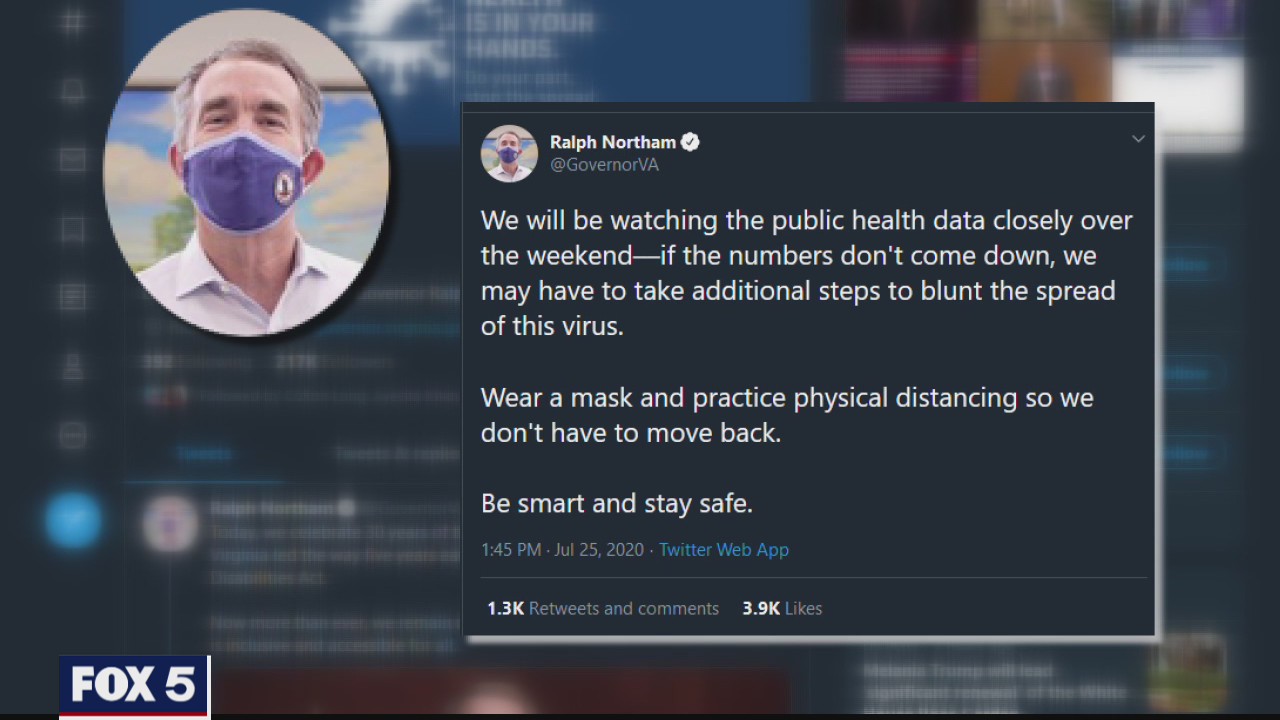Click the blue compose Tweet button
The image size is (1280, 720).
point(73,520)
